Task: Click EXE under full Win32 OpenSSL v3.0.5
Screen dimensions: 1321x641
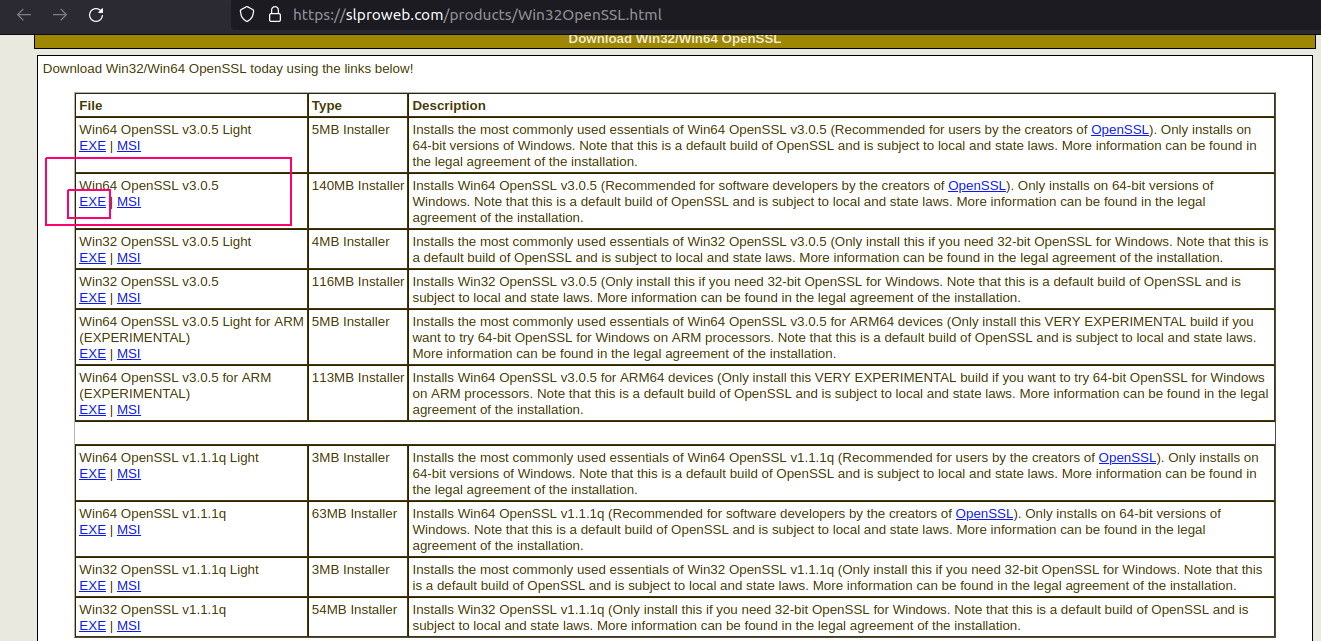Action: [92, 298]
